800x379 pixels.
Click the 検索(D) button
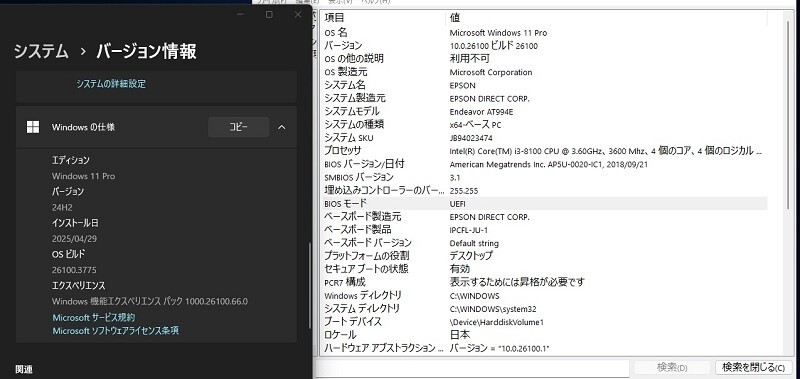tap(672, 367)
